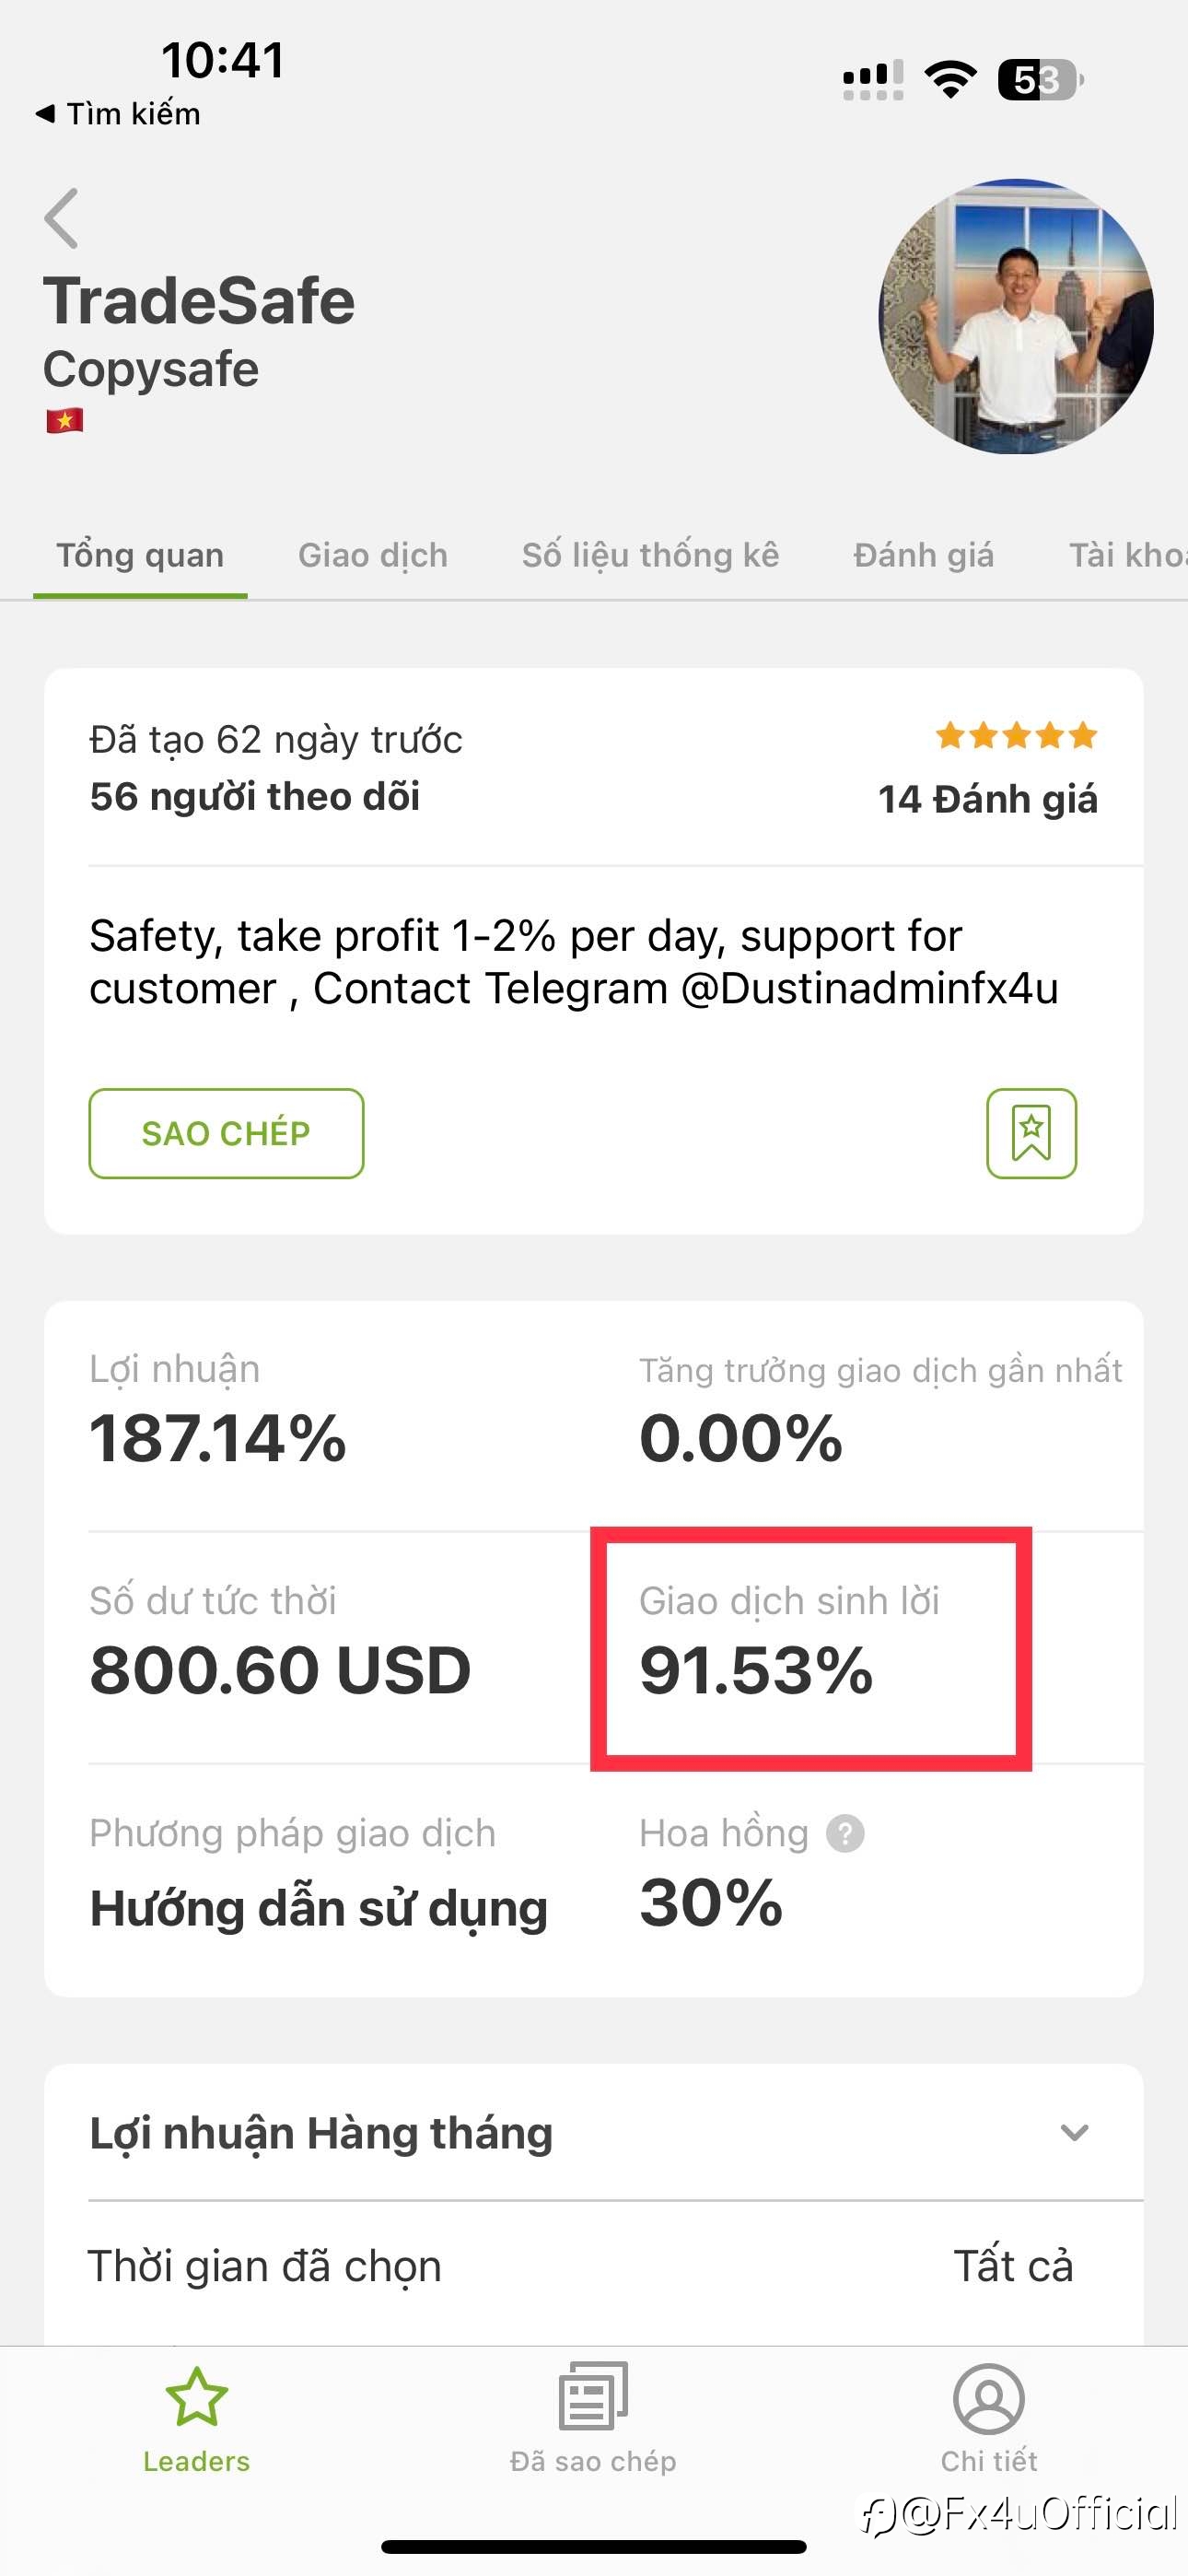Bookmark this leader with the star icon
This screenshot has width=1188, height=2576.
[x=1031, y=1133]
